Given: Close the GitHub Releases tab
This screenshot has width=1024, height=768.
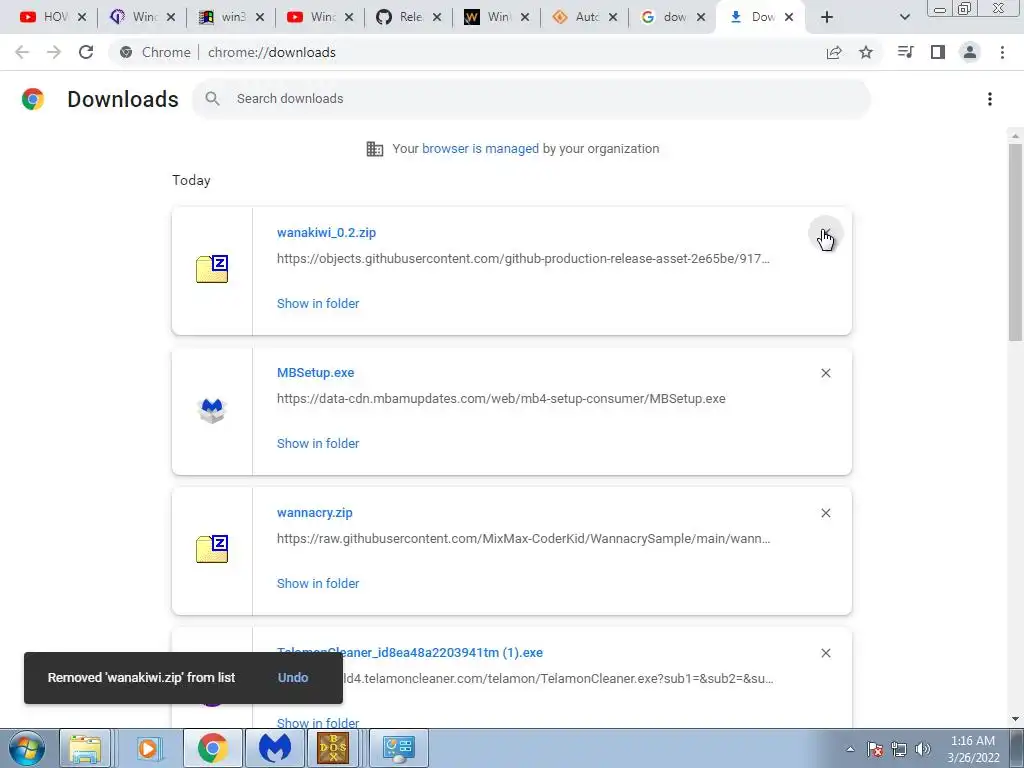Looking at the screenshot, I should click(437, 17).
